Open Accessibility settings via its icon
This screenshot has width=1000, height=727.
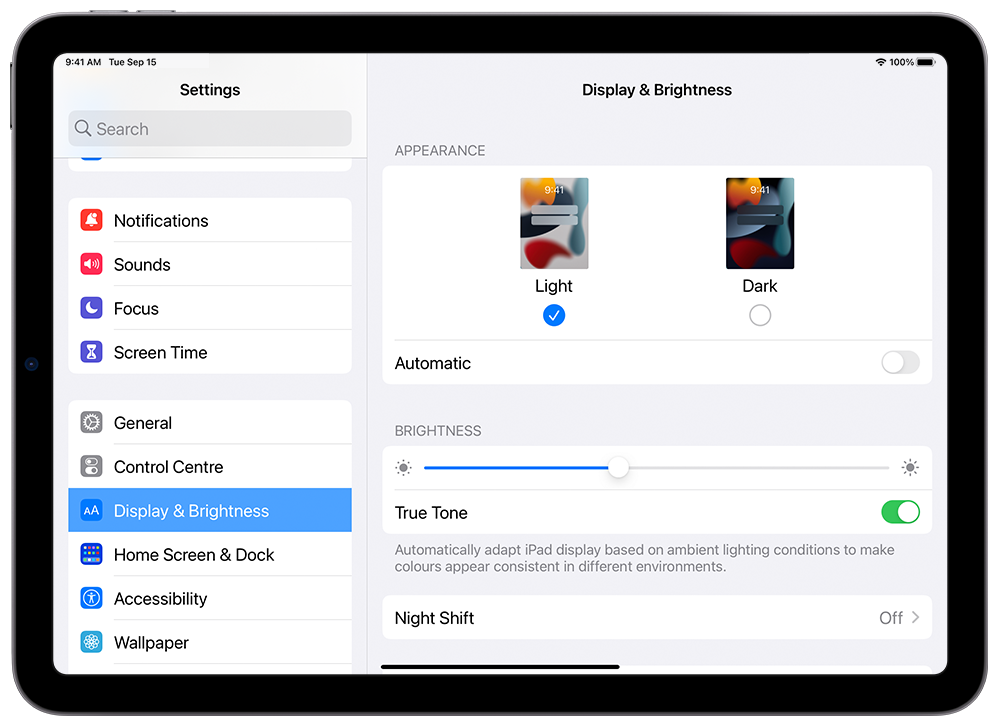coord(91,598)
